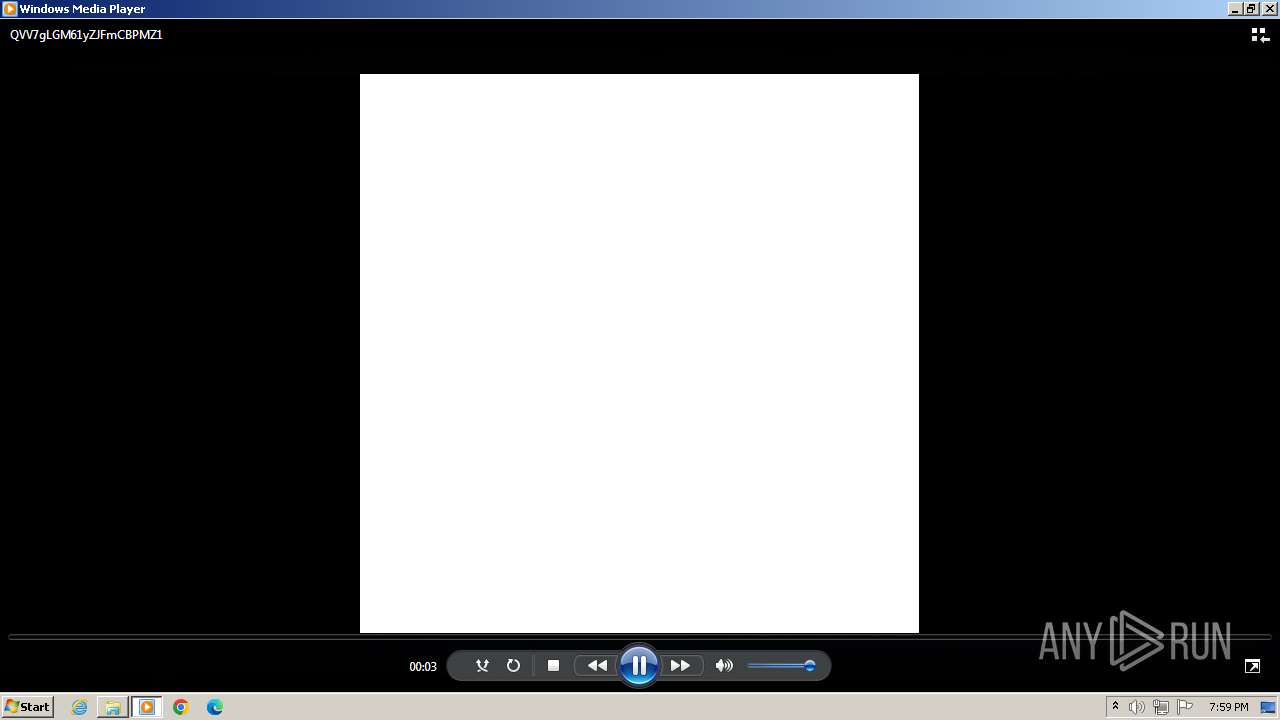Open the Windows Start menu
The image size is (1280, 720).
27,706
